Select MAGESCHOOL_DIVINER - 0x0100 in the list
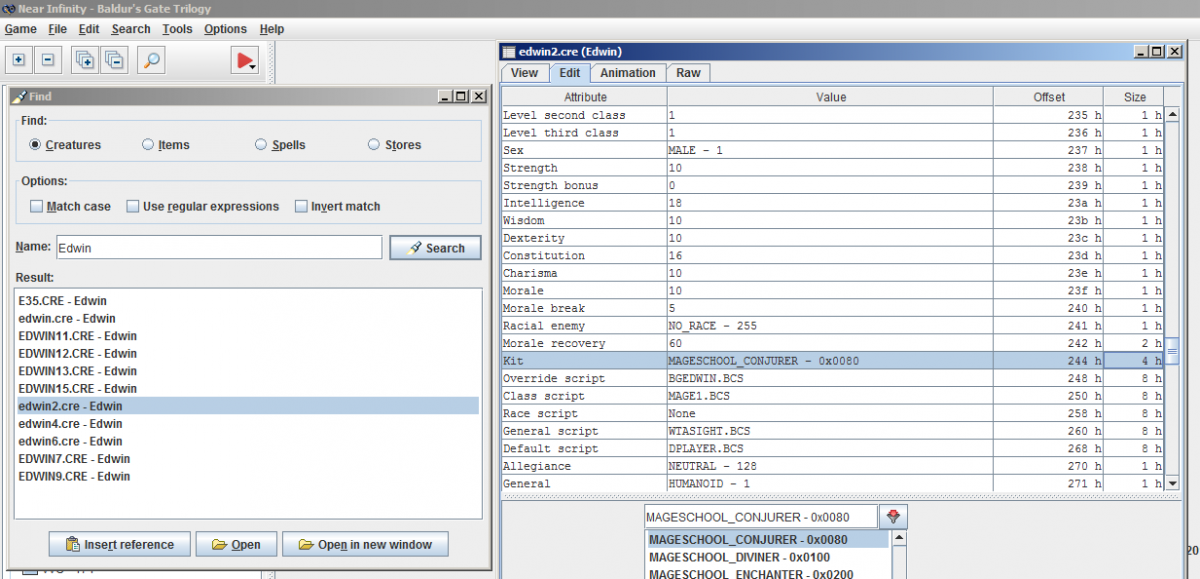1200x579 pixels. (x=766, y=557)
